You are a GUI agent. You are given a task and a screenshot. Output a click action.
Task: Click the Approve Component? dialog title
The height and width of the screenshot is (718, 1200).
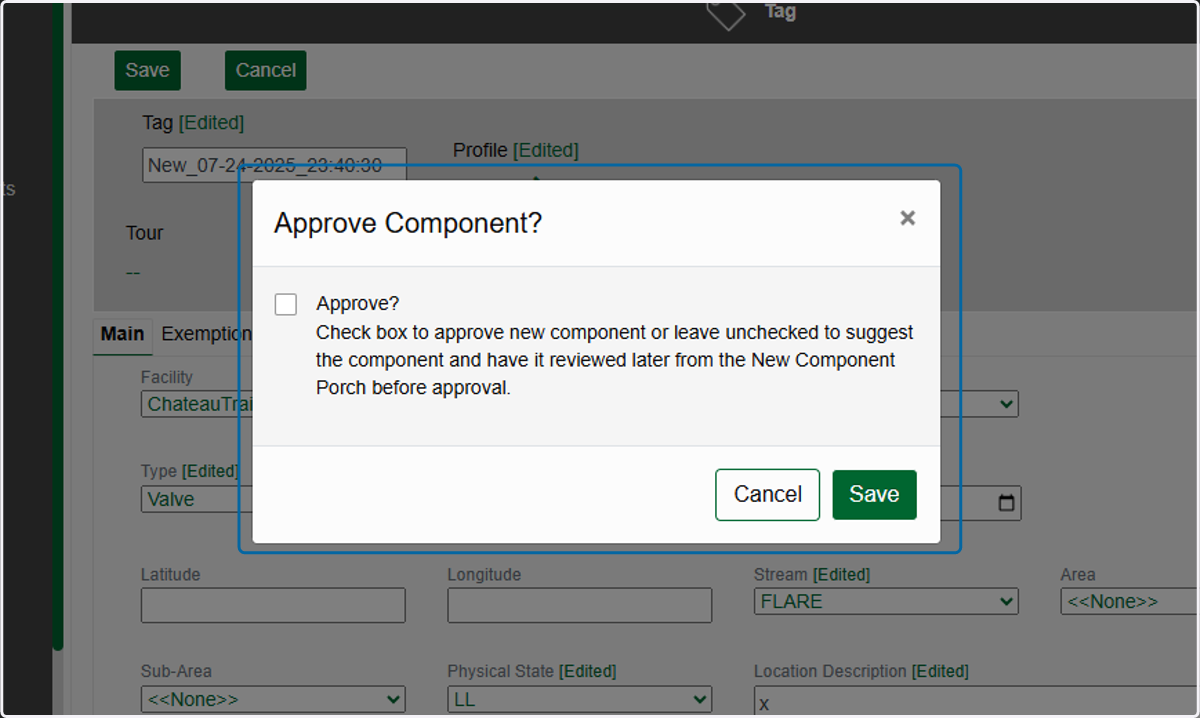tap(408, 223)
